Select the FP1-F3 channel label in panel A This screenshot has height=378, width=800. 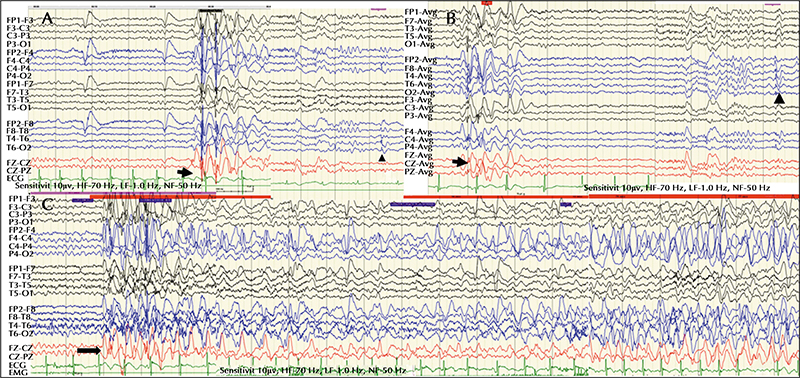(x=20, y=20)
